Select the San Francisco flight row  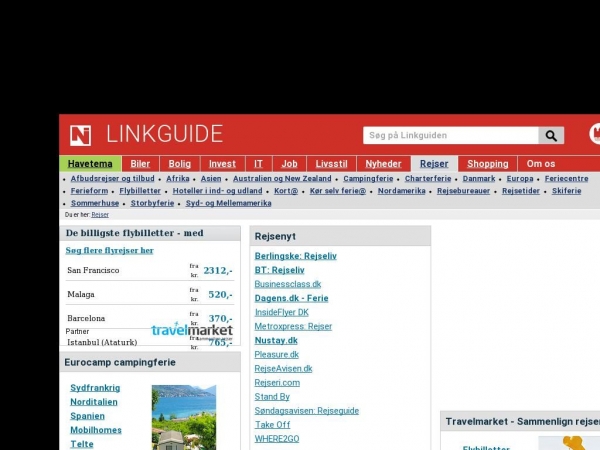point(150,270)
